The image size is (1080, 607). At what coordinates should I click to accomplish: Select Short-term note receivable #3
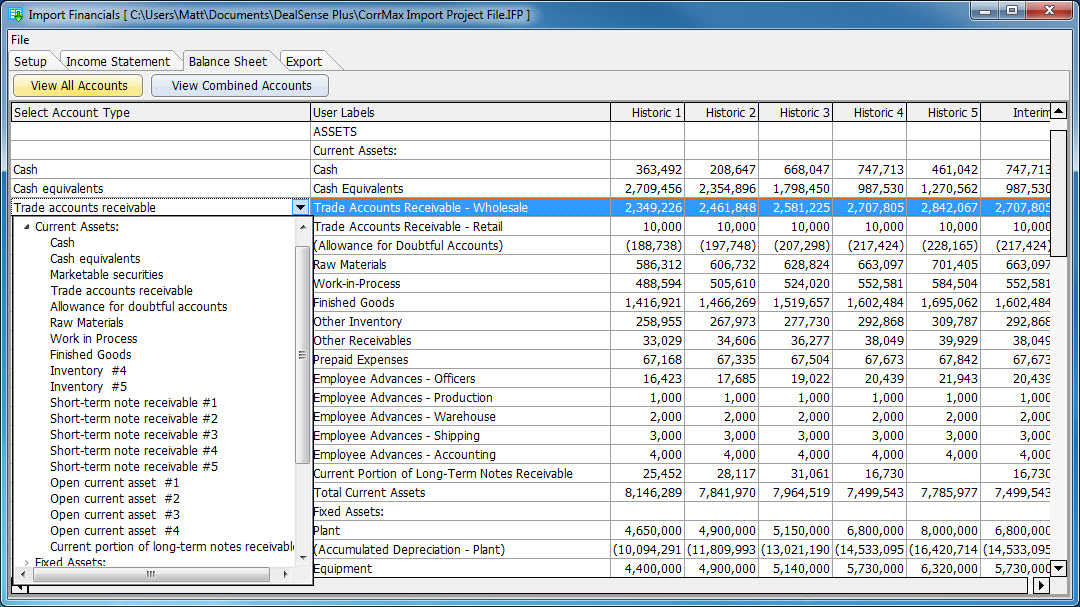pyautogui.click(x=133, y=434)
